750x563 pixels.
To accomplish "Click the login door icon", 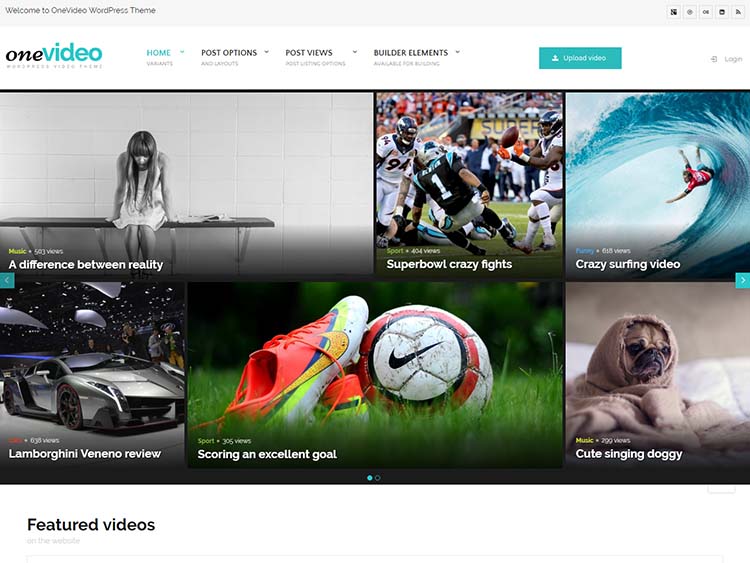I will 714,59.
